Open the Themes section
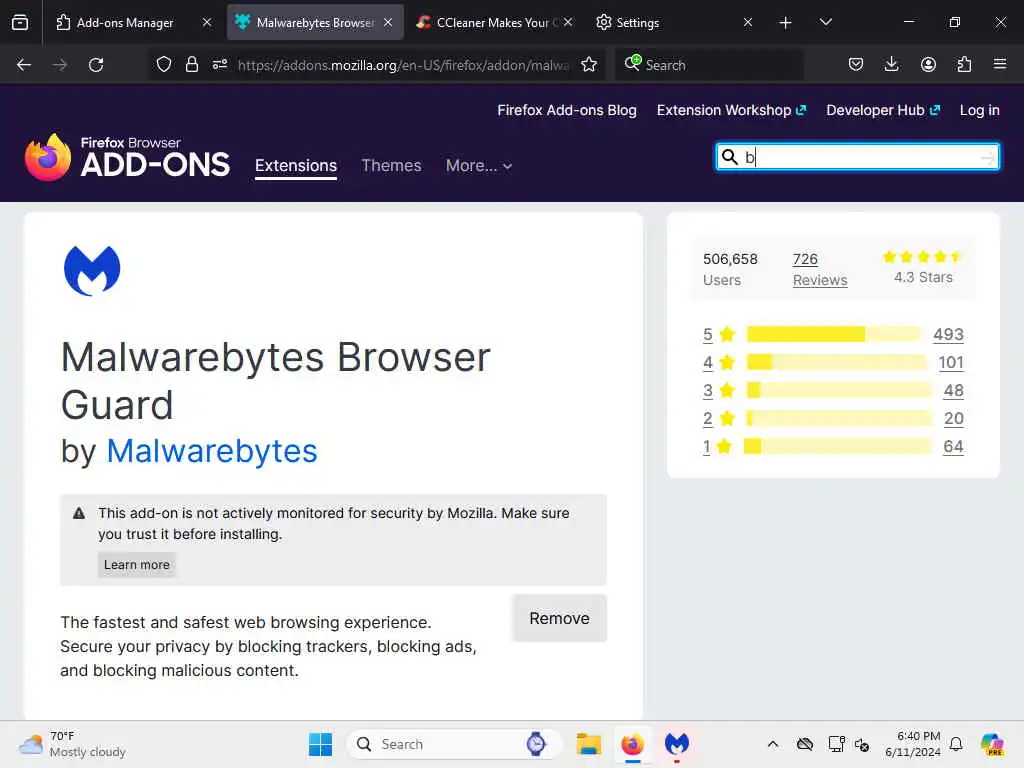This screenshot has height=768, width=1024. (x=391, y=166)
